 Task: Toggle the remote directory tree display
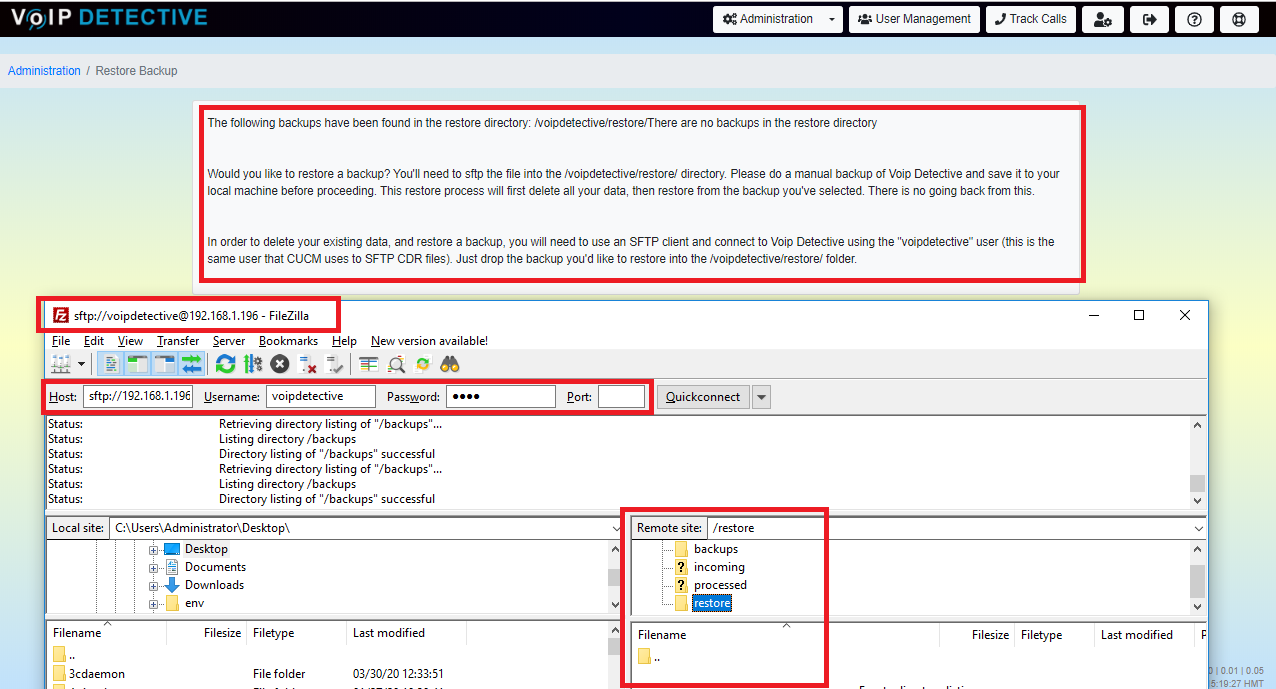164,364
